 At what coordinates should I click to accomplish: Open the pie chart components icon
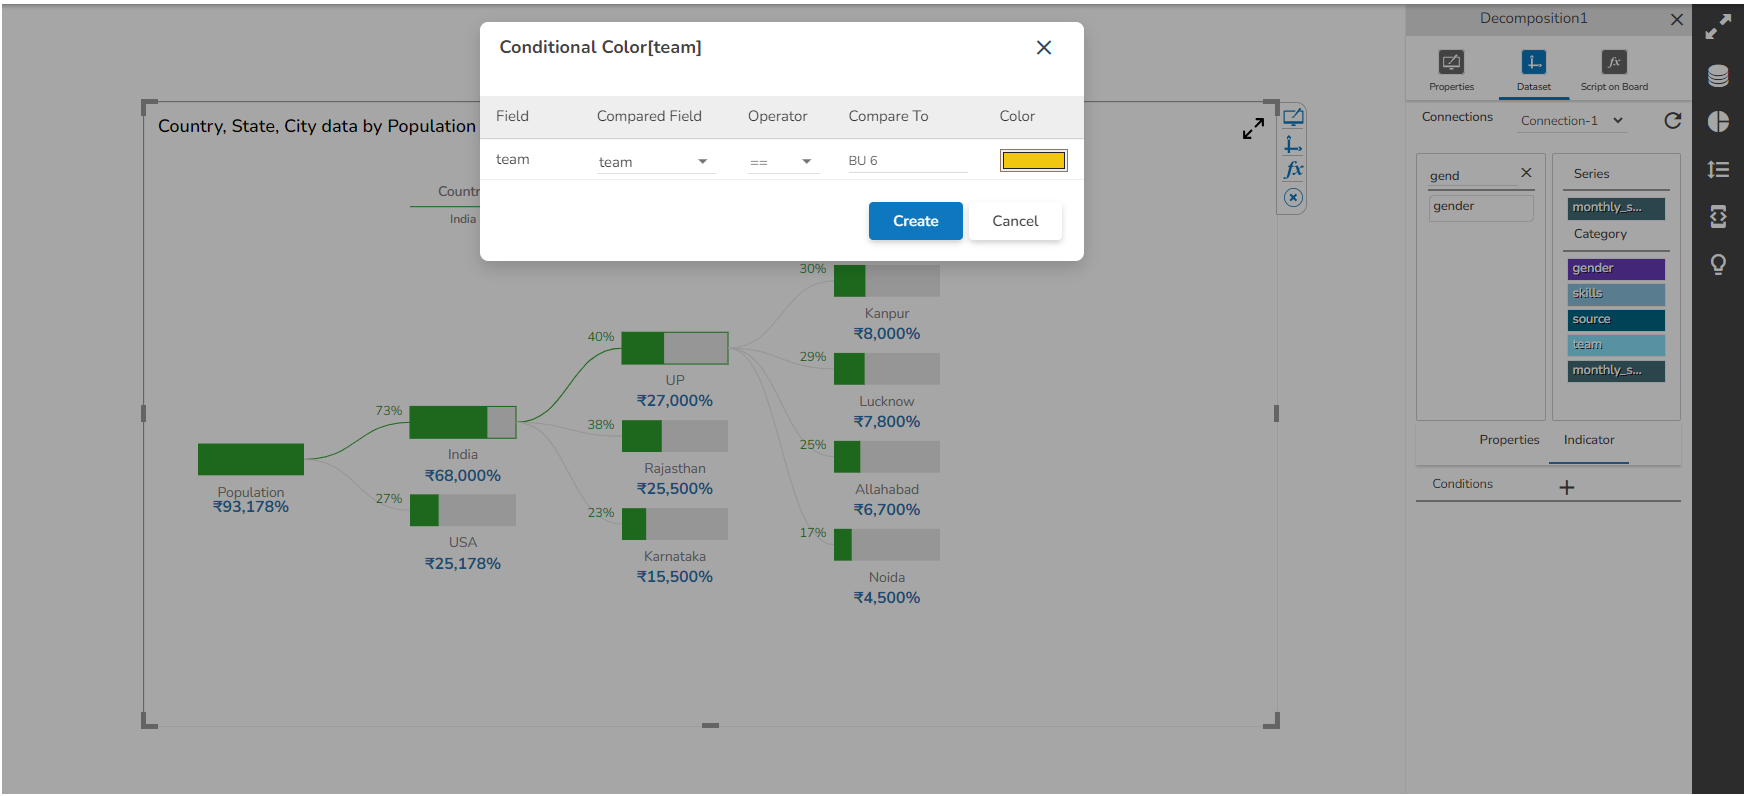(x=1718, y=122)
